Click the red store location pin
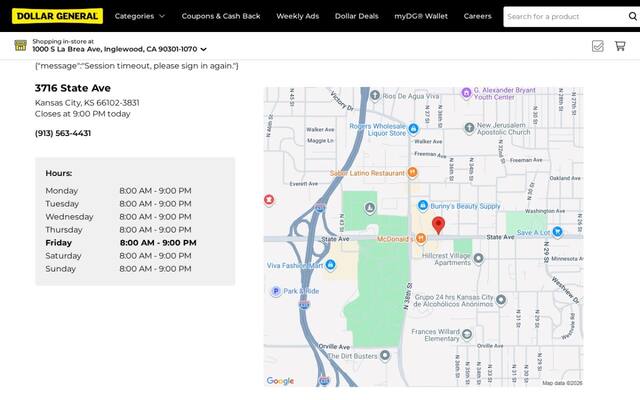 pos(438,226)
